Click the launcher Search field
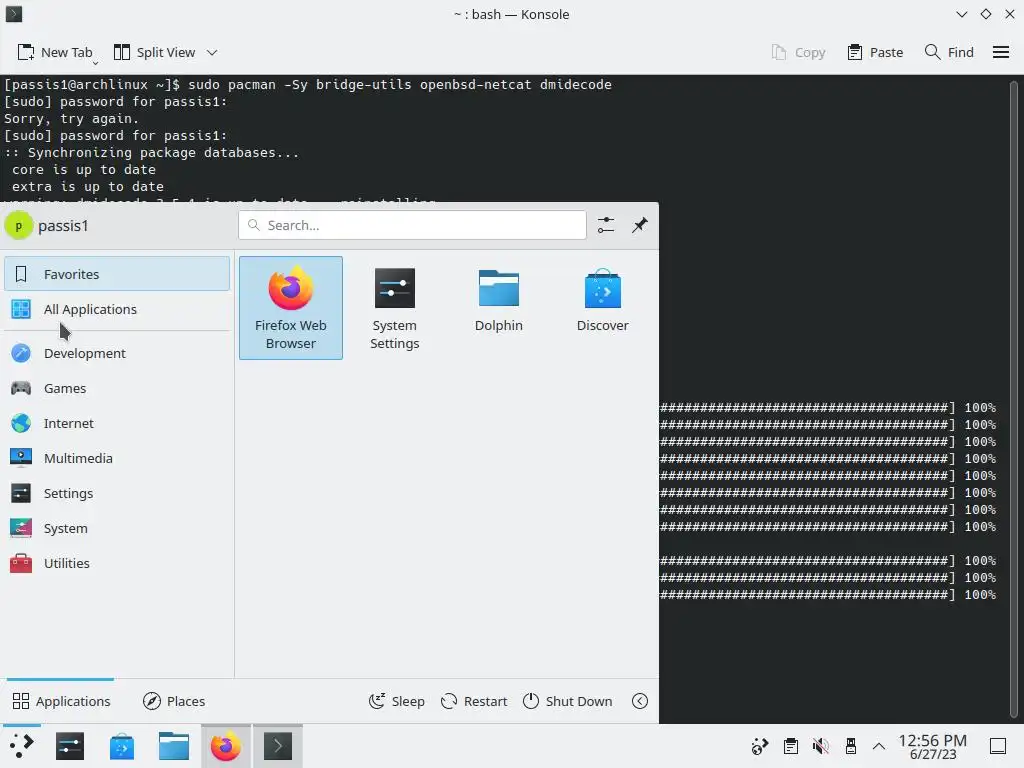This screenshot has height=768, width=1024. [x=412, y=225]
